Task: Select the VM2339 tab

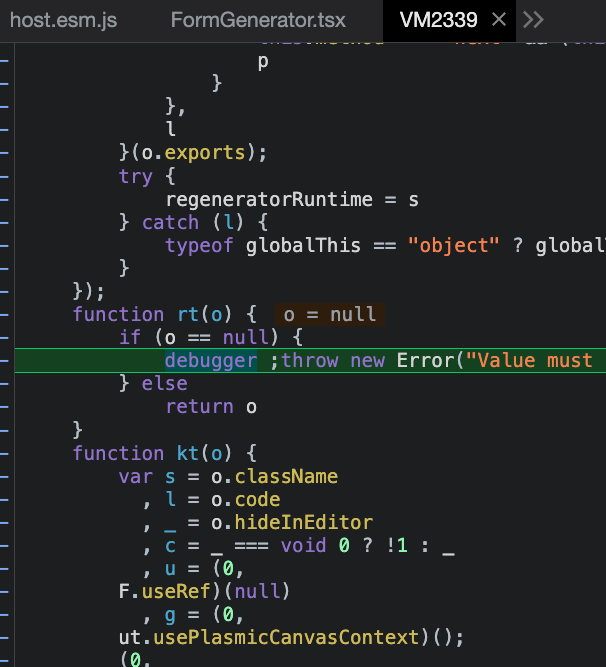Action: tap(438, 20)
